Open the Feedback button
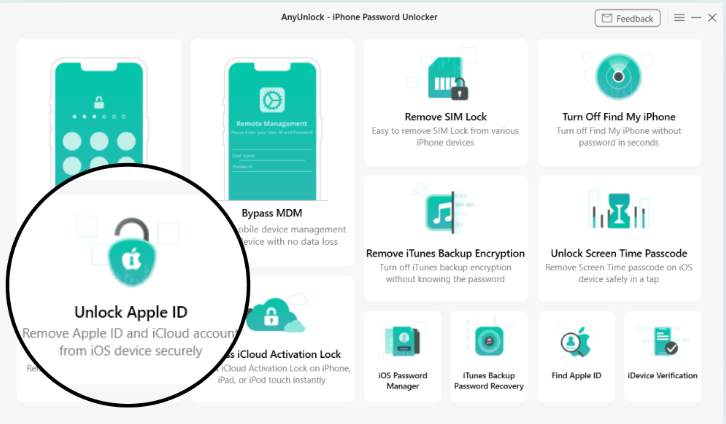The height and width of the screenshot is (424, 726). [625, 18]
